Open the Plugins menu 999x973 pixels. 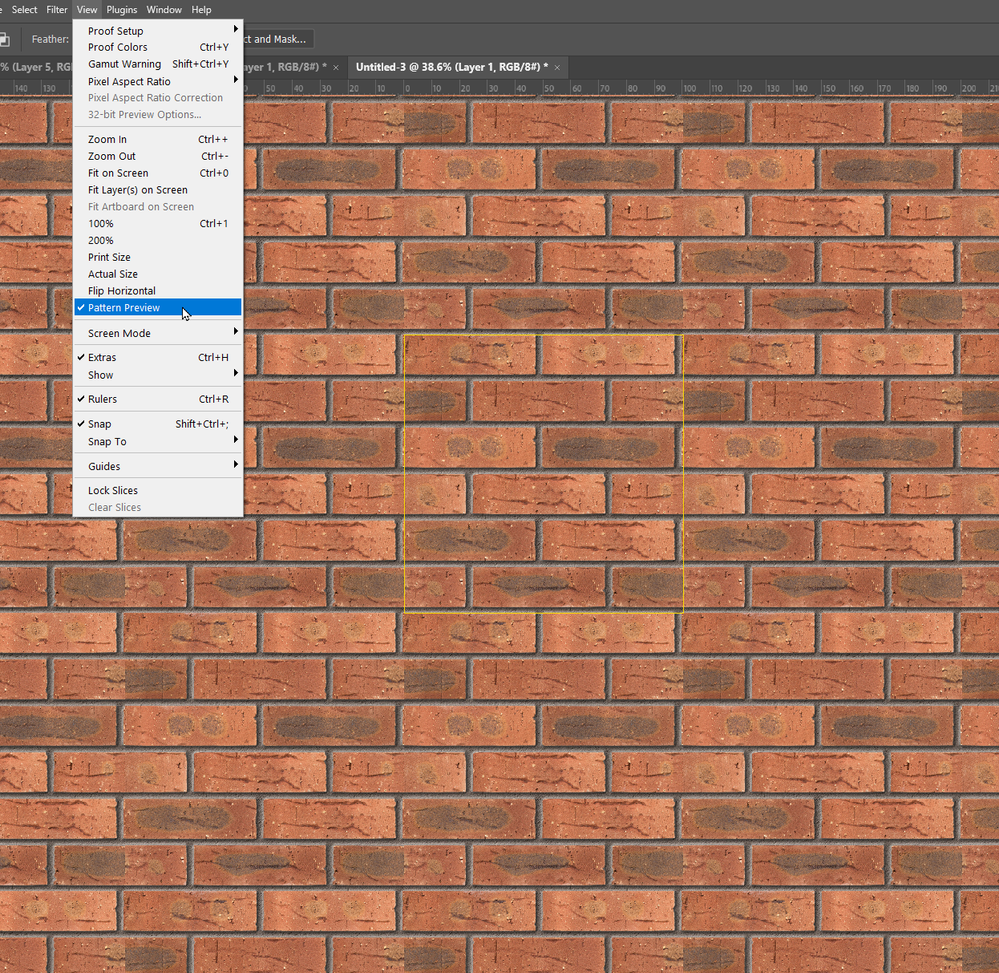coord(122,10)
